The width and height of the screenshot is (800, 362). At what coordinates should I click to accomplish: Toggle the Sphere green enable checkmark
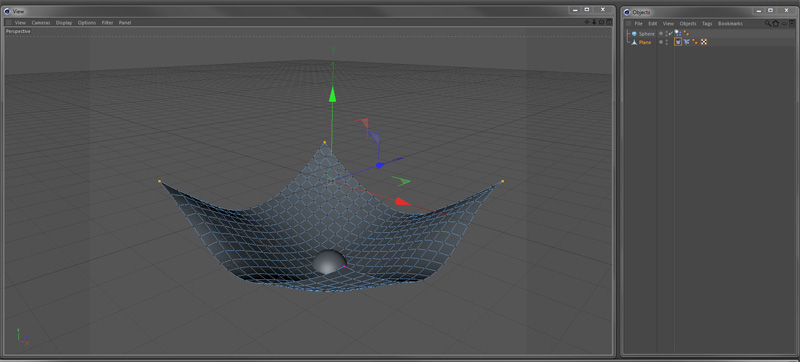(x=671, y=33)
